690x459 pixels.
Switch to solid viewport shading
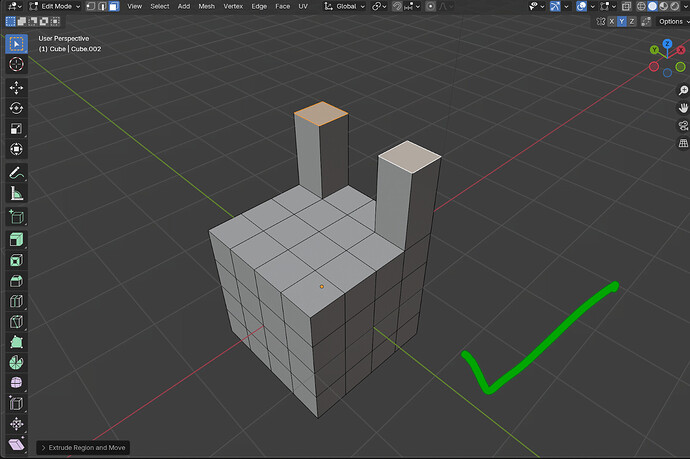coord(652,6)
